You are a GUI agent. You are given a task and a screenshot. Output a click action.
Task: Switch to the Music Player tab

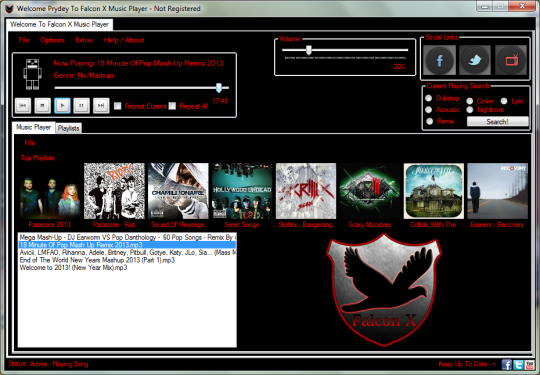33,127
